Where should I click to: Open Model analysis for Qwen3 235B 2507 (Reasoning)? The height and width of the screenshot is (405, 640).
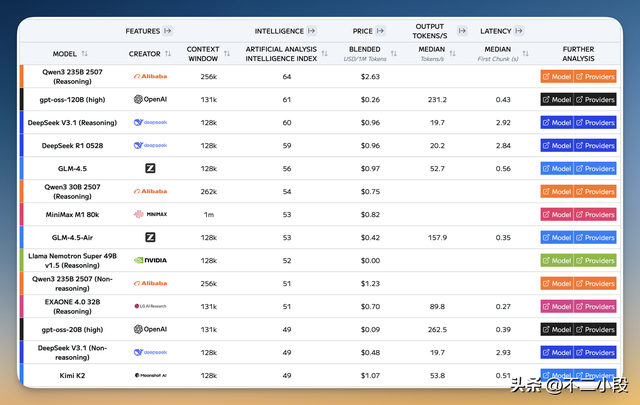557,76
